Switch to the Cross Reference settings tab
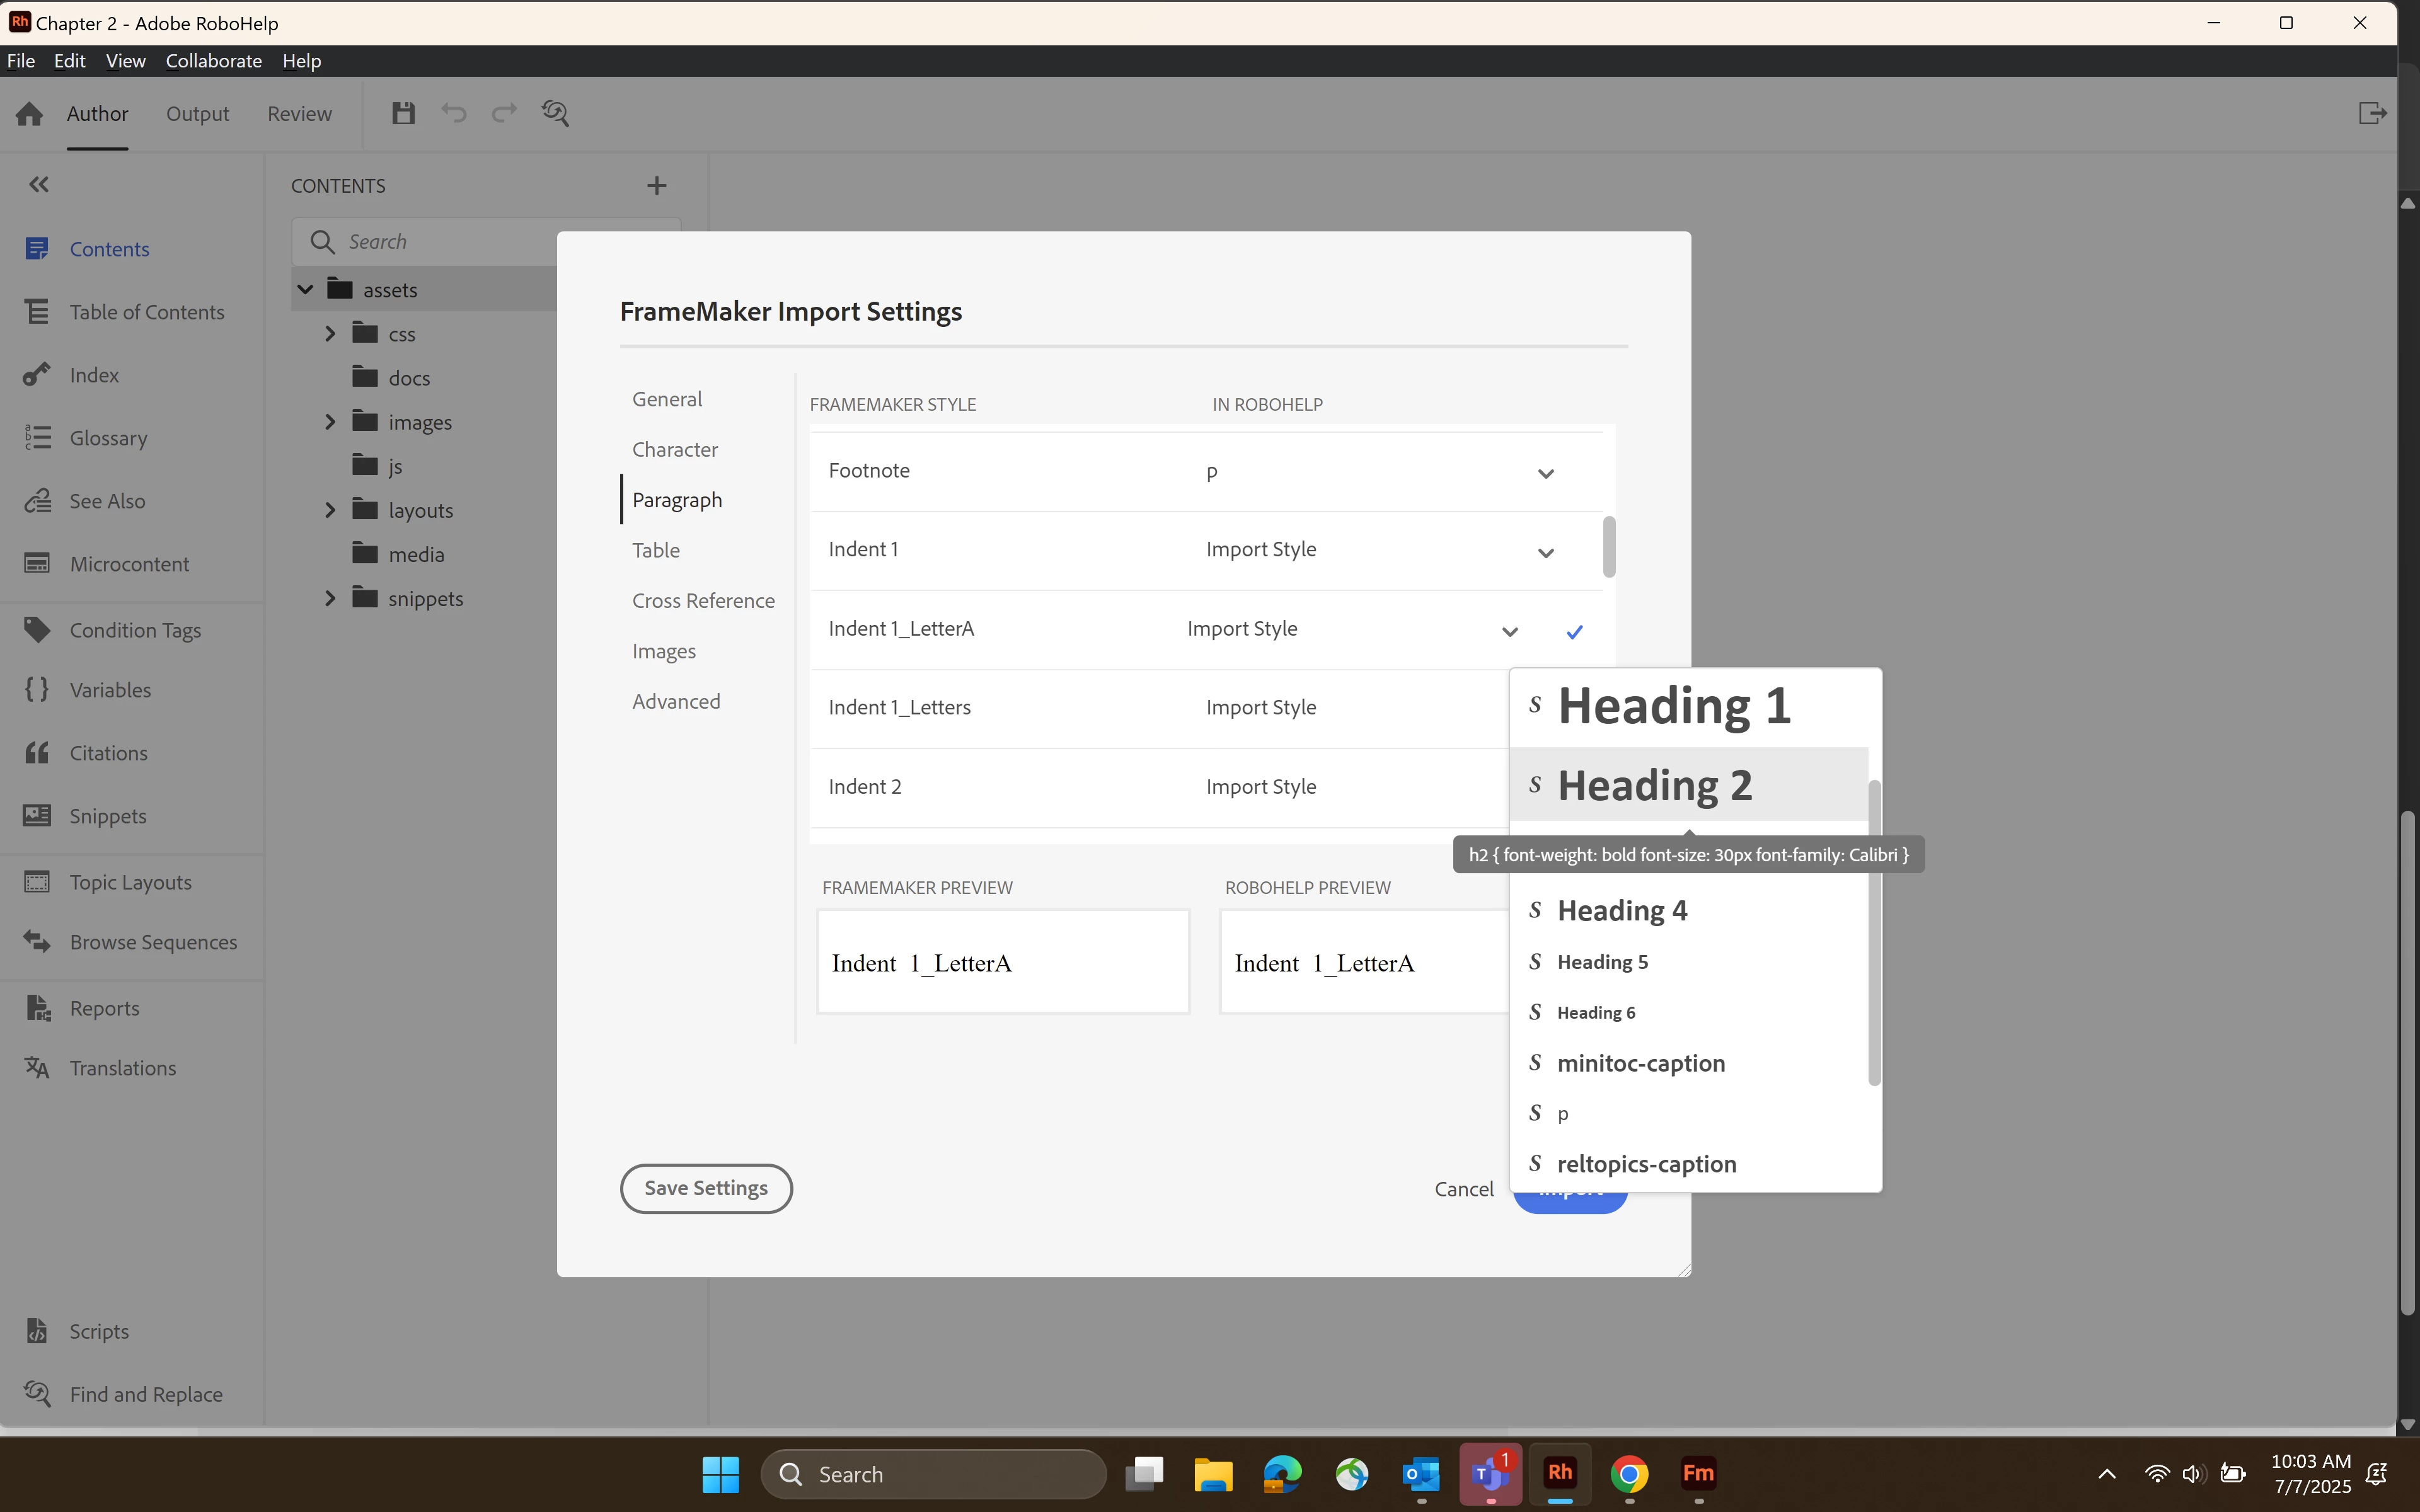The image size is (2420, 1512). pos(703,600)
